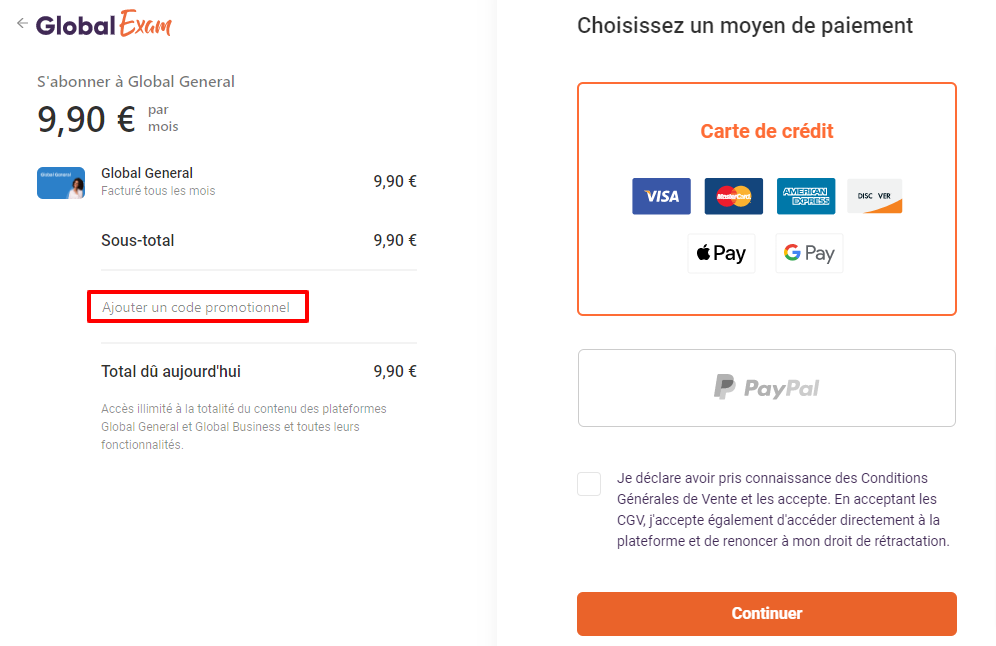Select the Carte de crédit payment box
The image size is (996, 646).
pyautogui.click(x=767, y=199)
